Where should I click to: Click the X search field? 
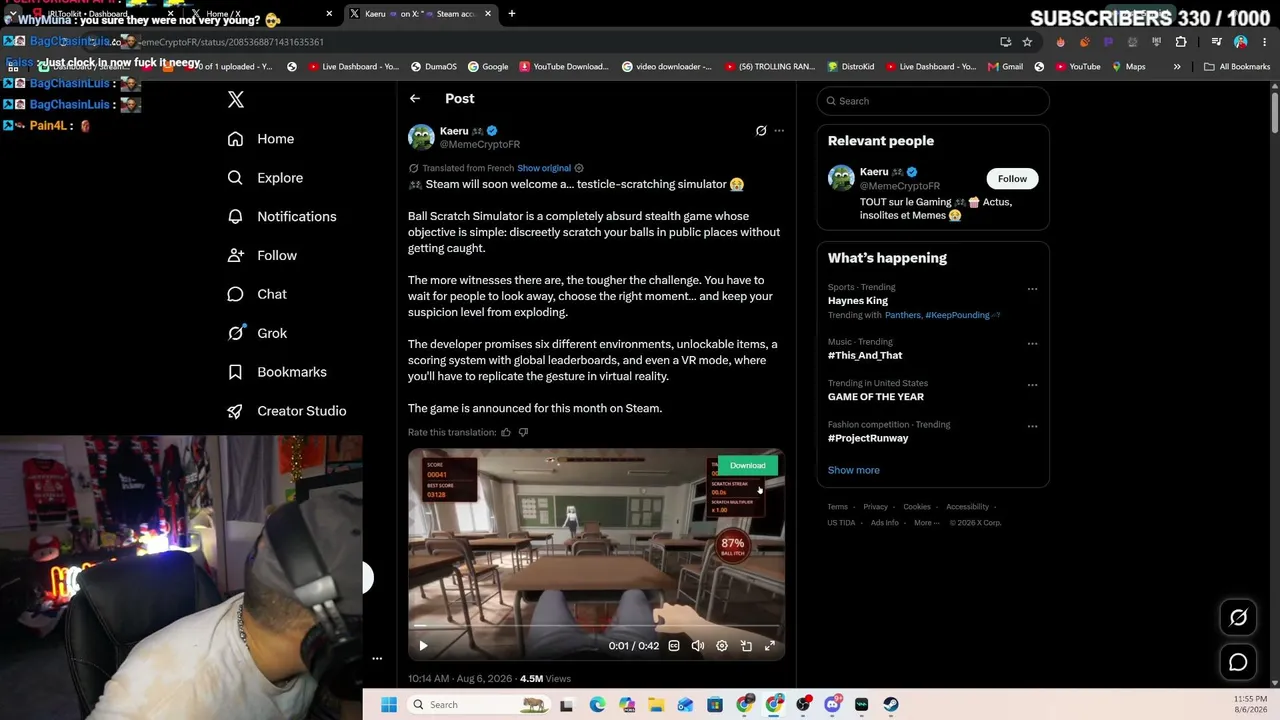[x=933, y=101]
